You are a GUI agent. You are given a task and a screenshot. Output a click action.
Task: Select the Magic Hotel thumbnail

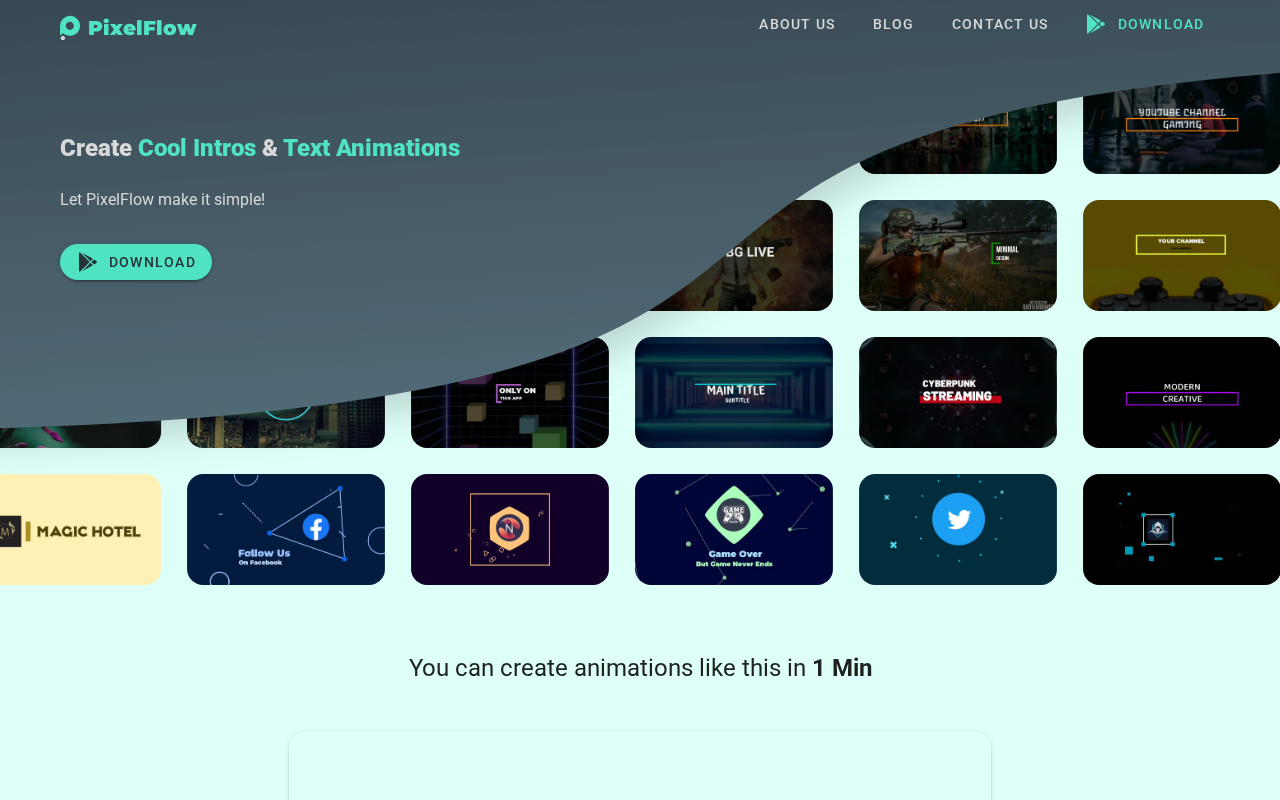click(80, 529)
